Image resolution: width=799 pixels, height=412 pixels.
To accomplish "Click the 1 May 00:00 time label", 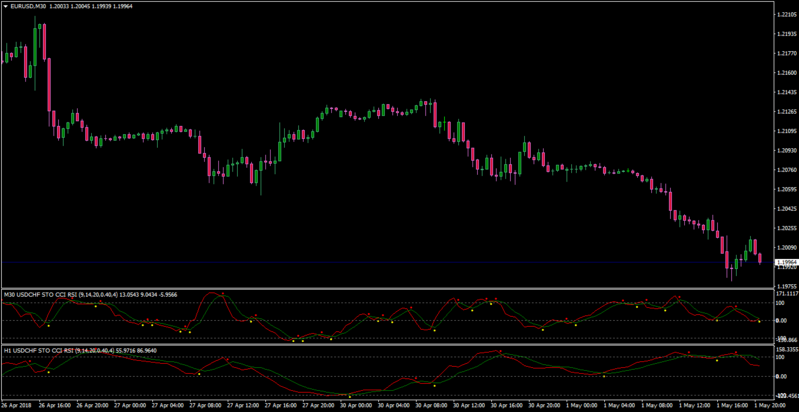I will pos(580,407).
